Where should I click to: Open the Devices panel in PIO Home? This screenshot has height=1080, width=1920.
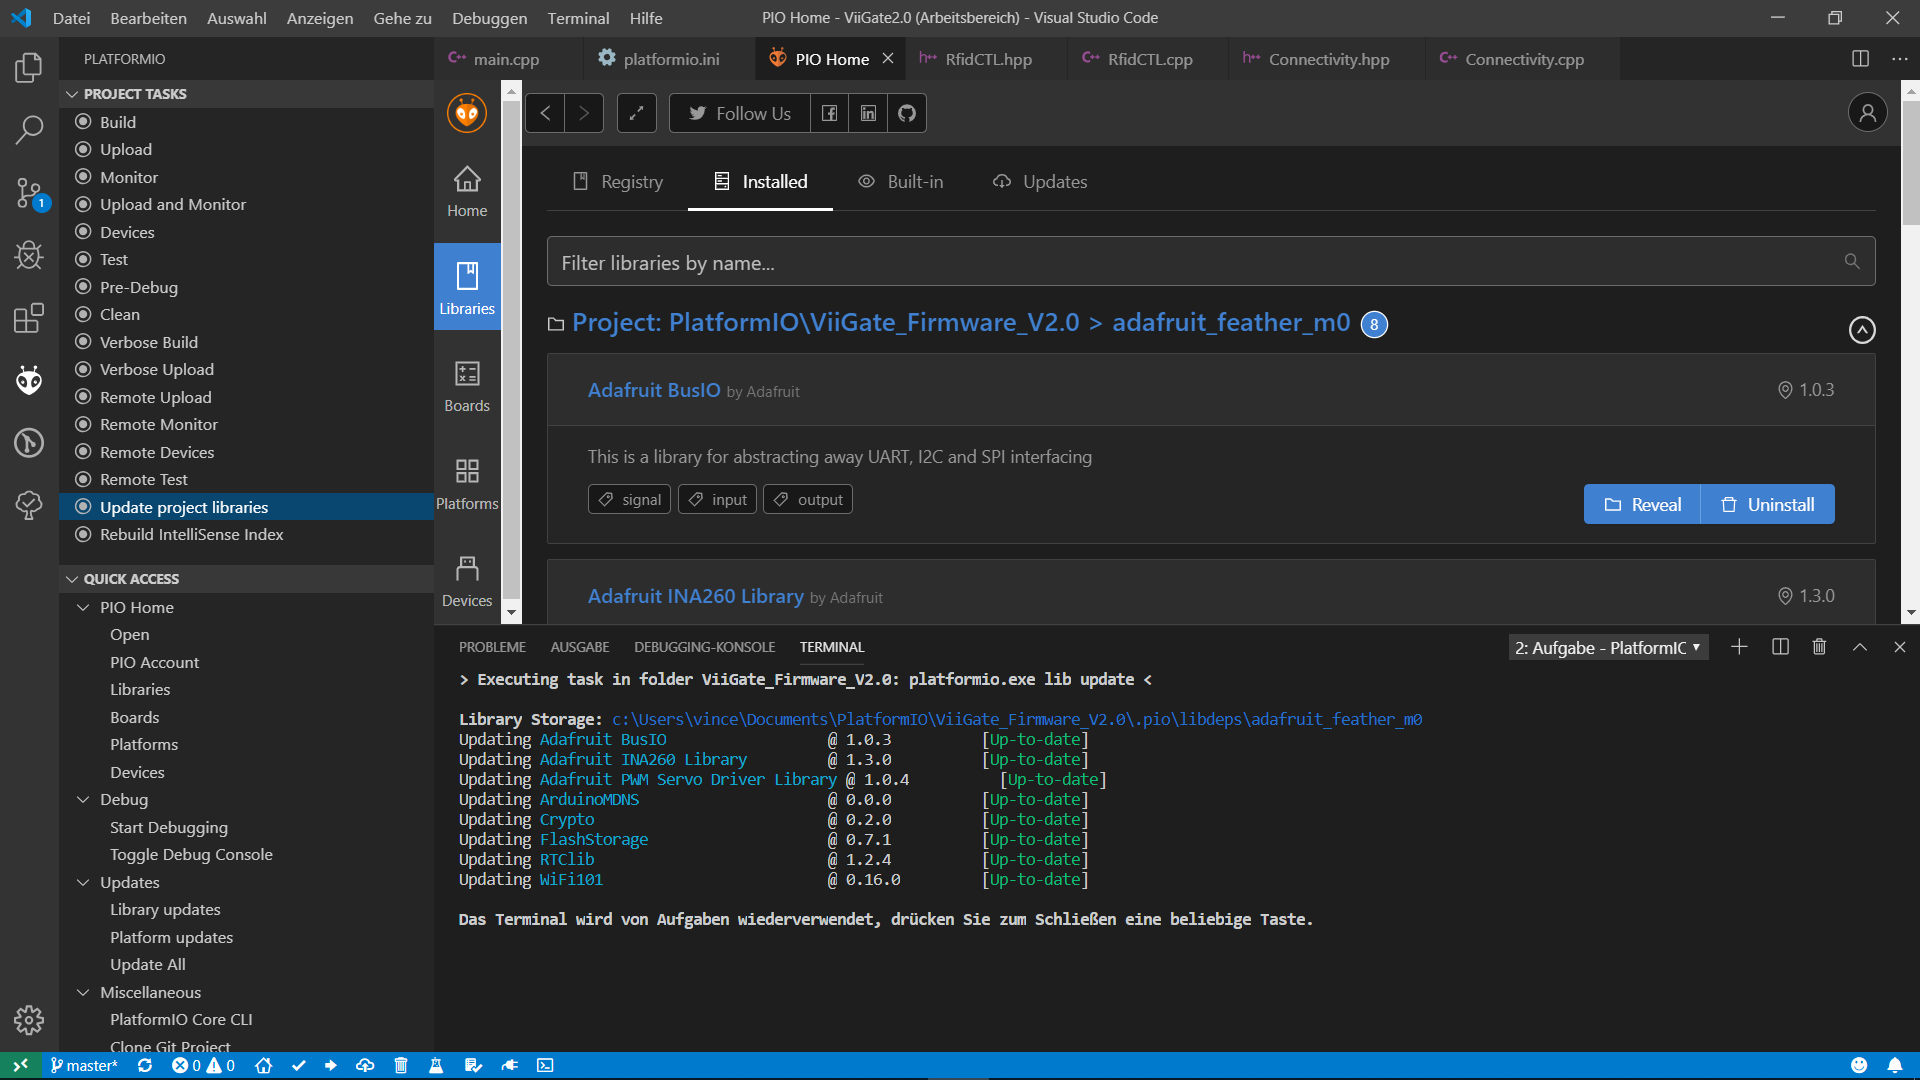(466, 580)
